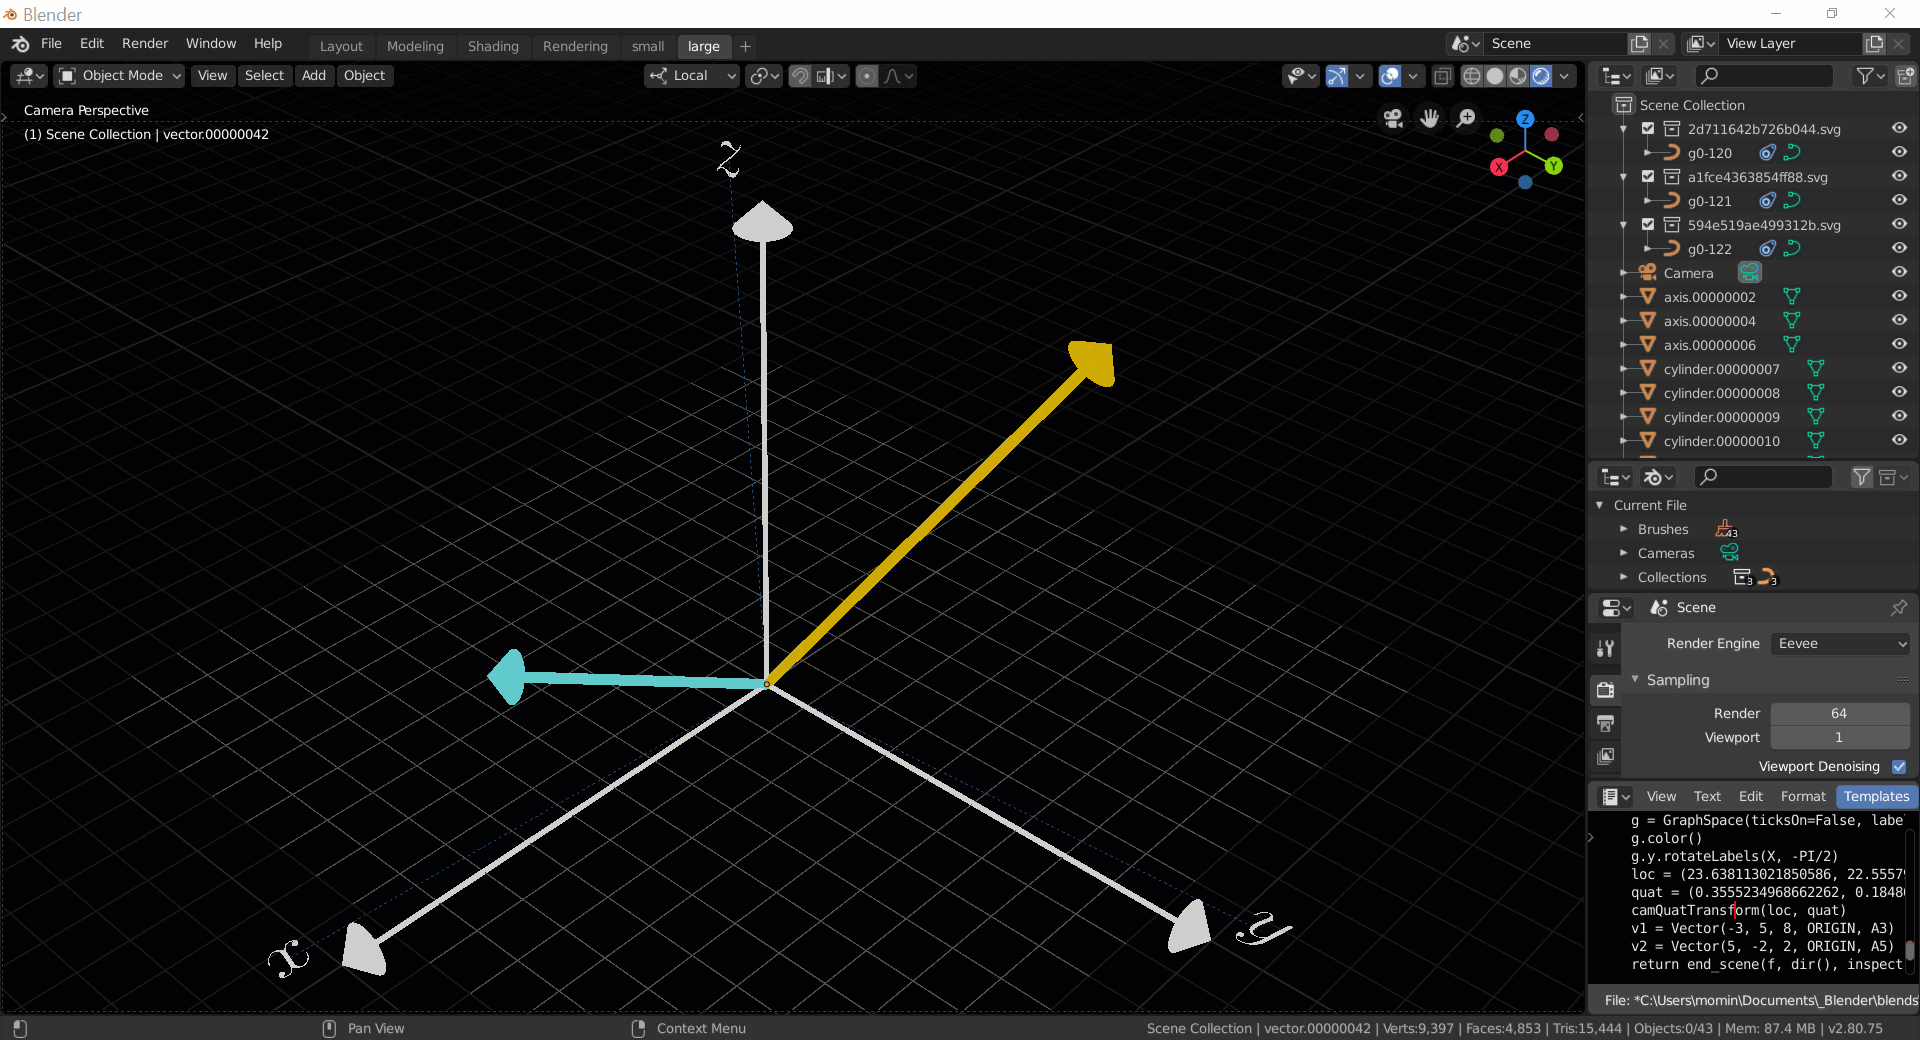1920x1040 pixels.
Task: Hide the 2d711642b726b044.svg collection
Action: click(1899, 128)
